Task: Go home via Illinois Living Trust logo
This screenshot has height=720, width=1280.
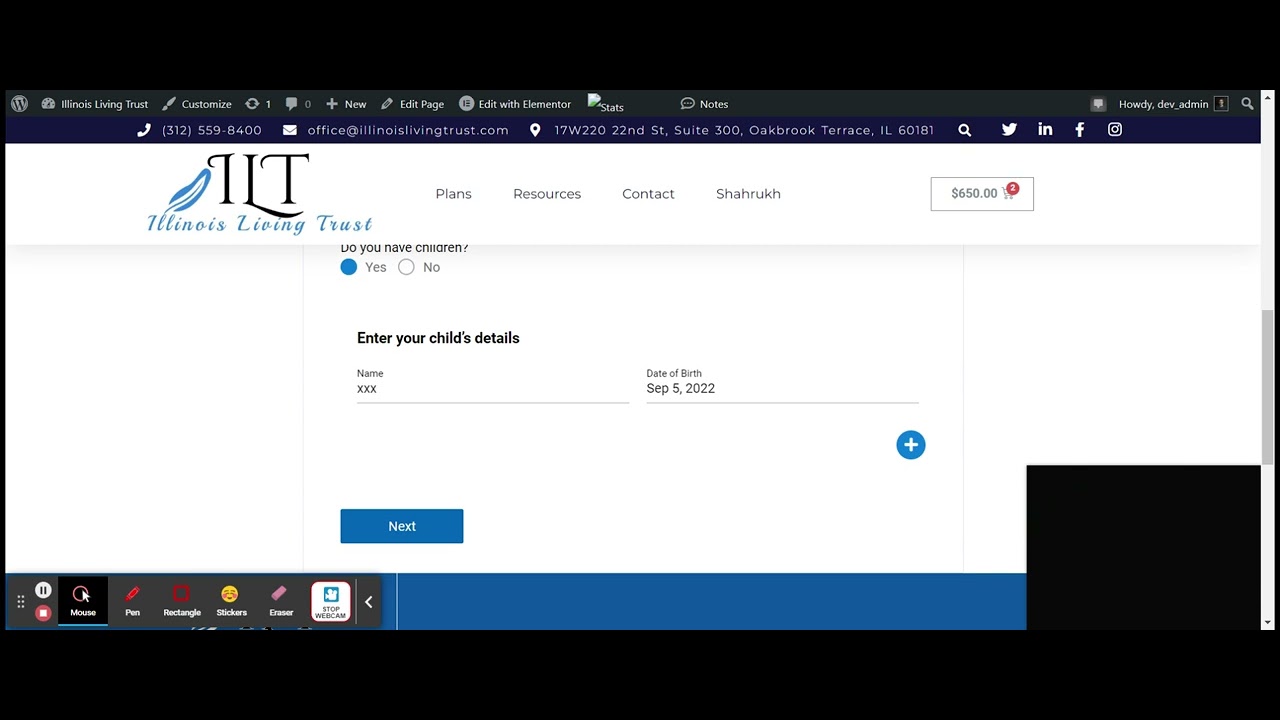Action: point(260,194)
